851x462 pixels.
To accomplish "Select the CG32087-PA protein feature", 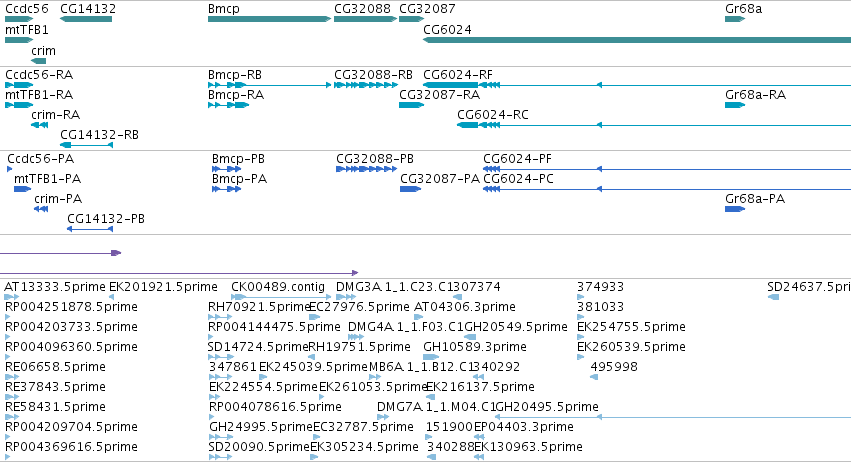I will [410, 189].
